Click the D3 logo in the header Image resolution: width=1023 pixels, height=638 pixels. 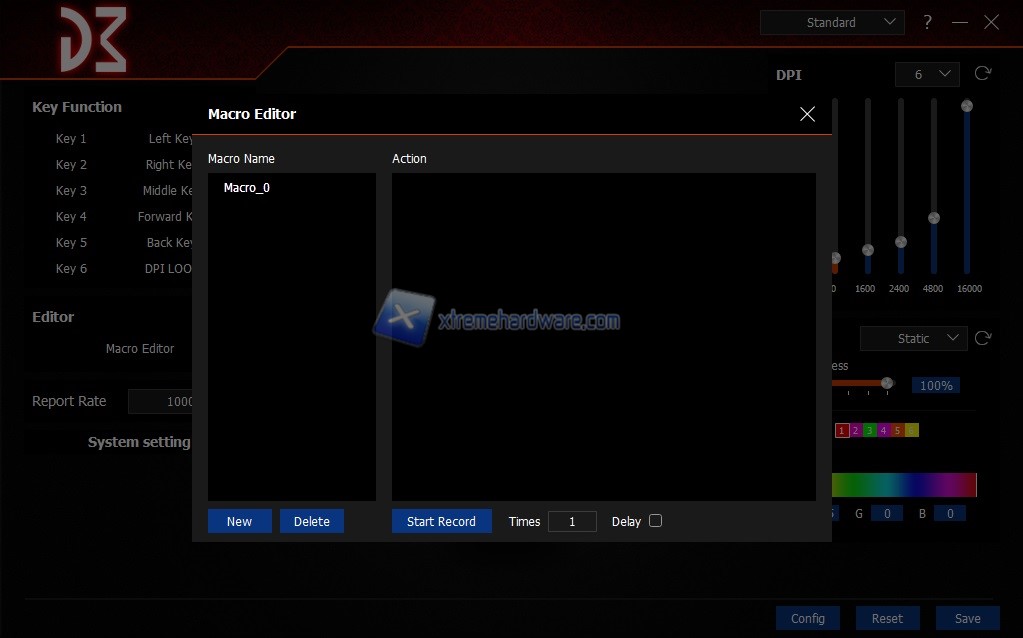[x=92, y=39]
